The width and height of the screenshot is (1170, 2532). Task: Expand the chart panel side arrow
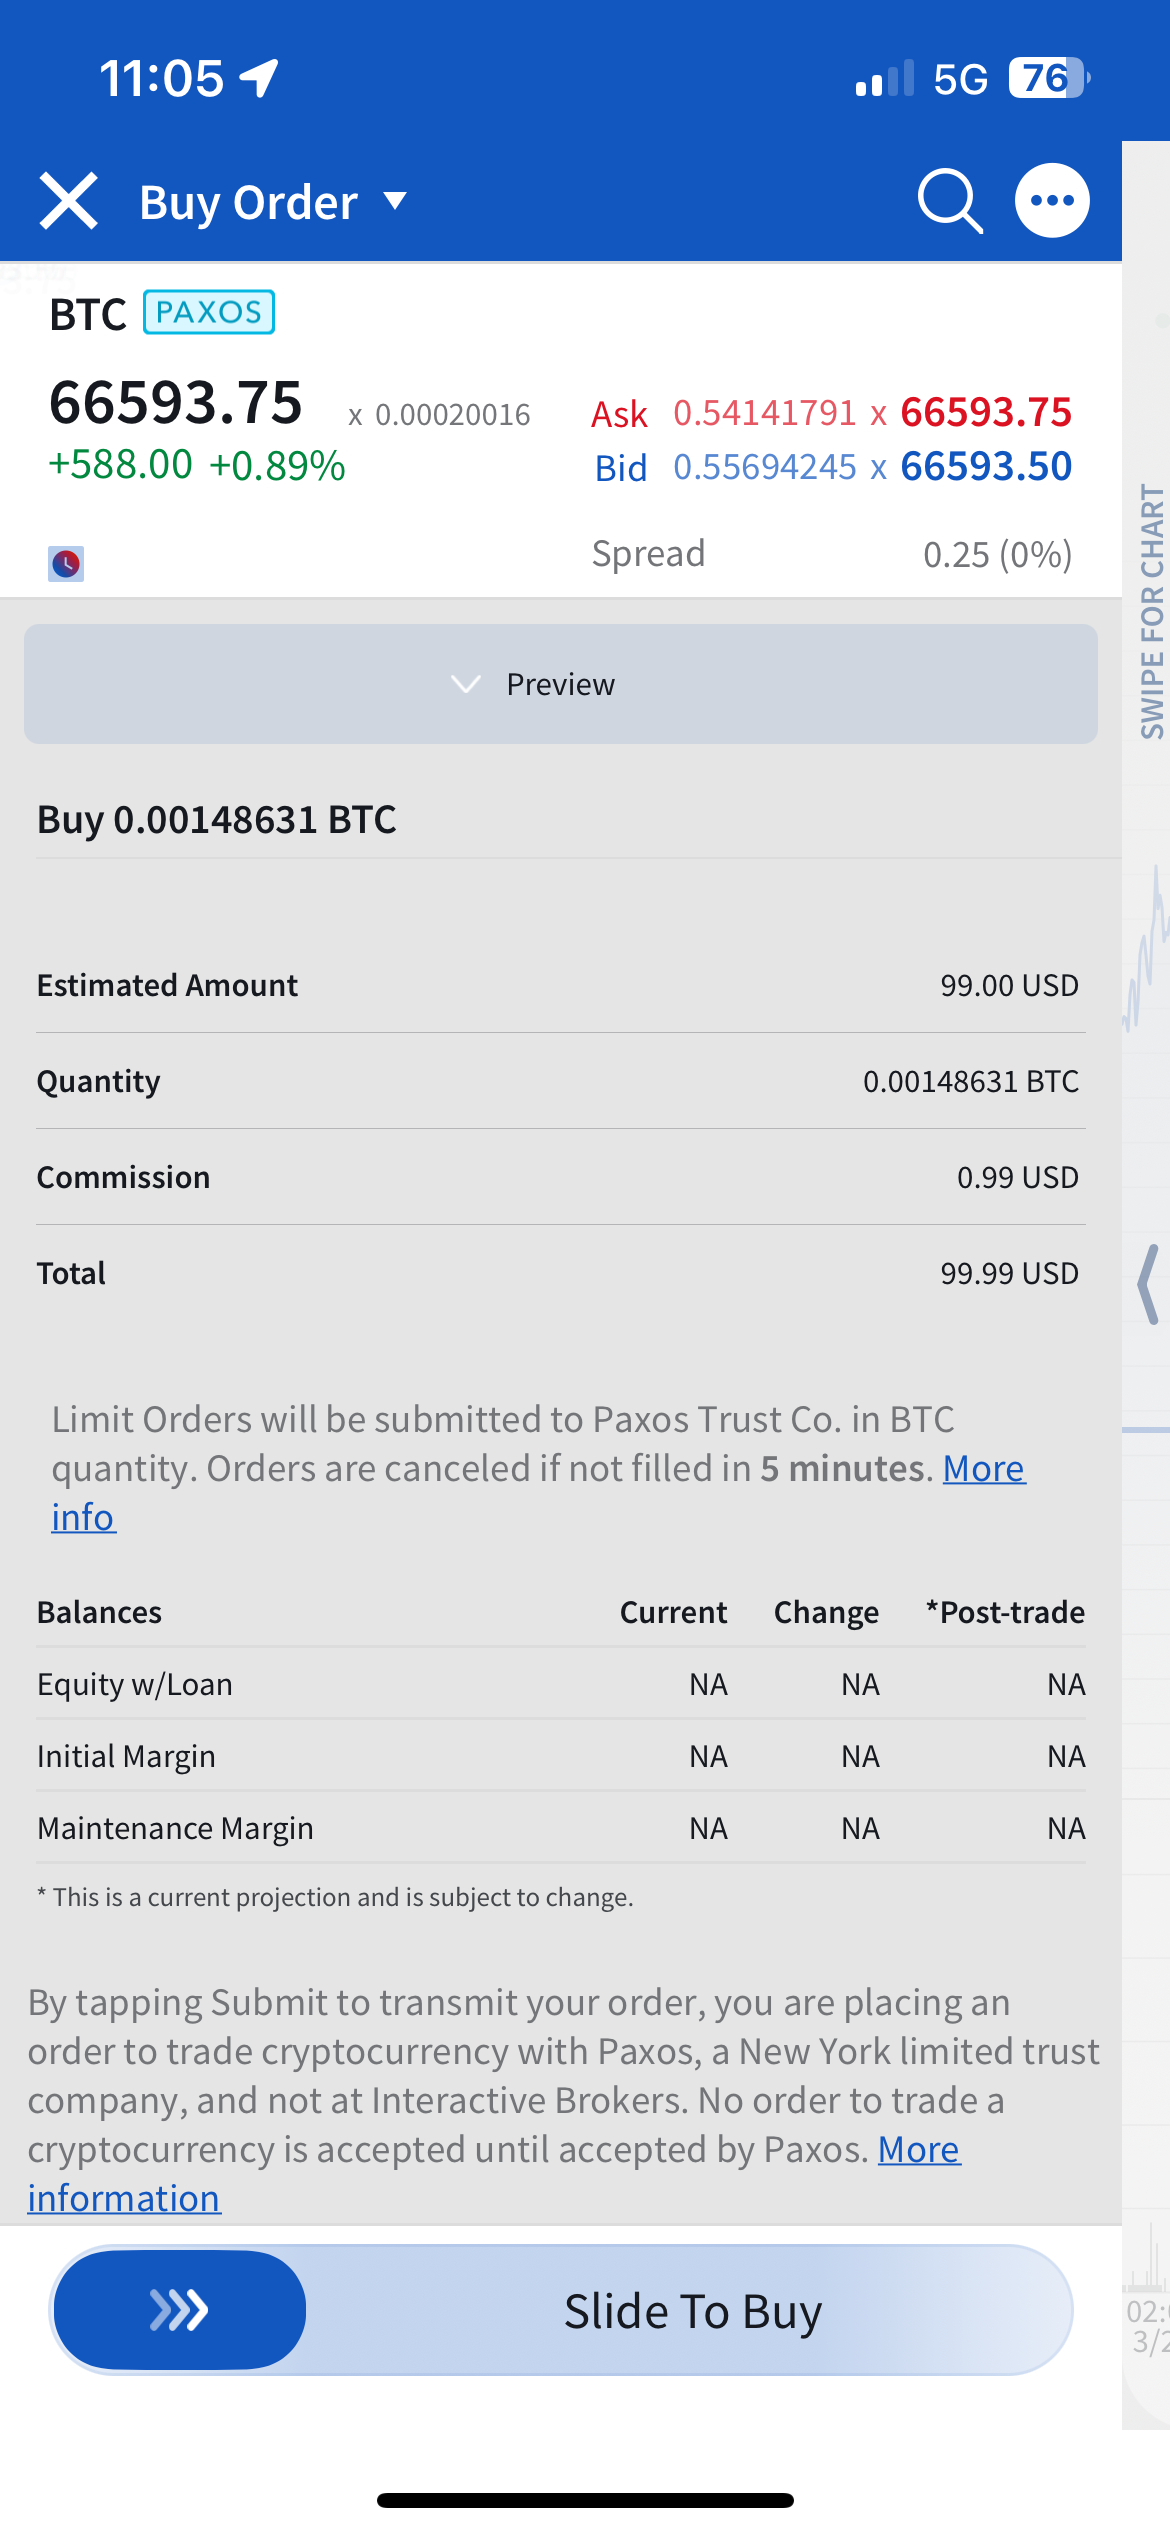pos(1150,1285)
